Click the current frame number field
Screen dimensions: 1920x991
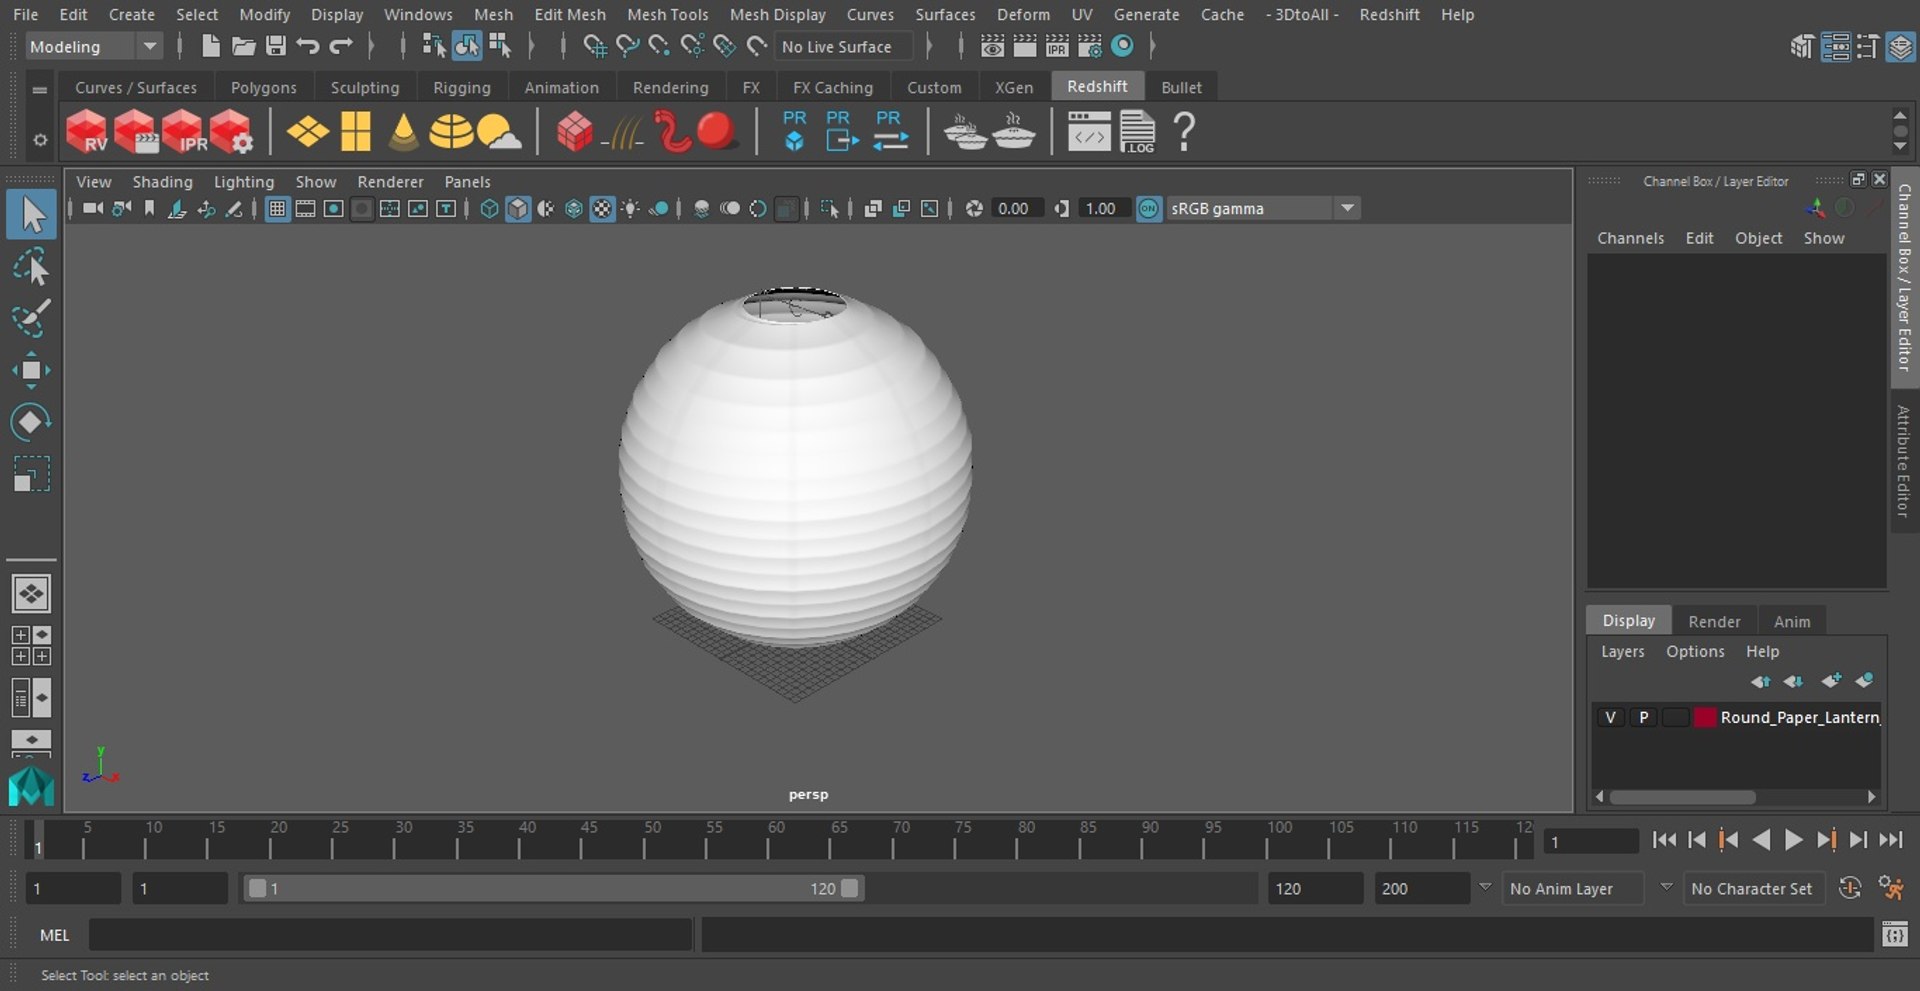pos(1590,842)
